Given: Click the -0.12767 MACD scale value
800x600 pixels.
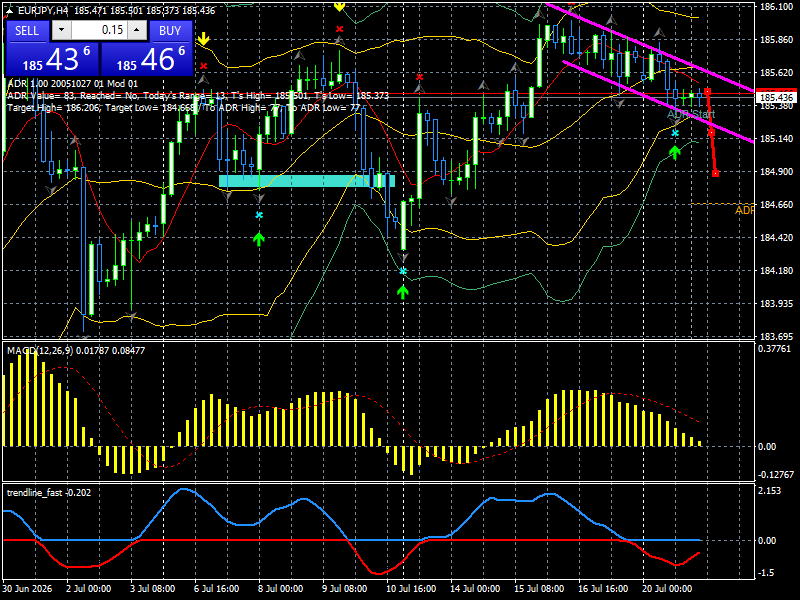Looking at the screenshot, I should click(776, 474).
